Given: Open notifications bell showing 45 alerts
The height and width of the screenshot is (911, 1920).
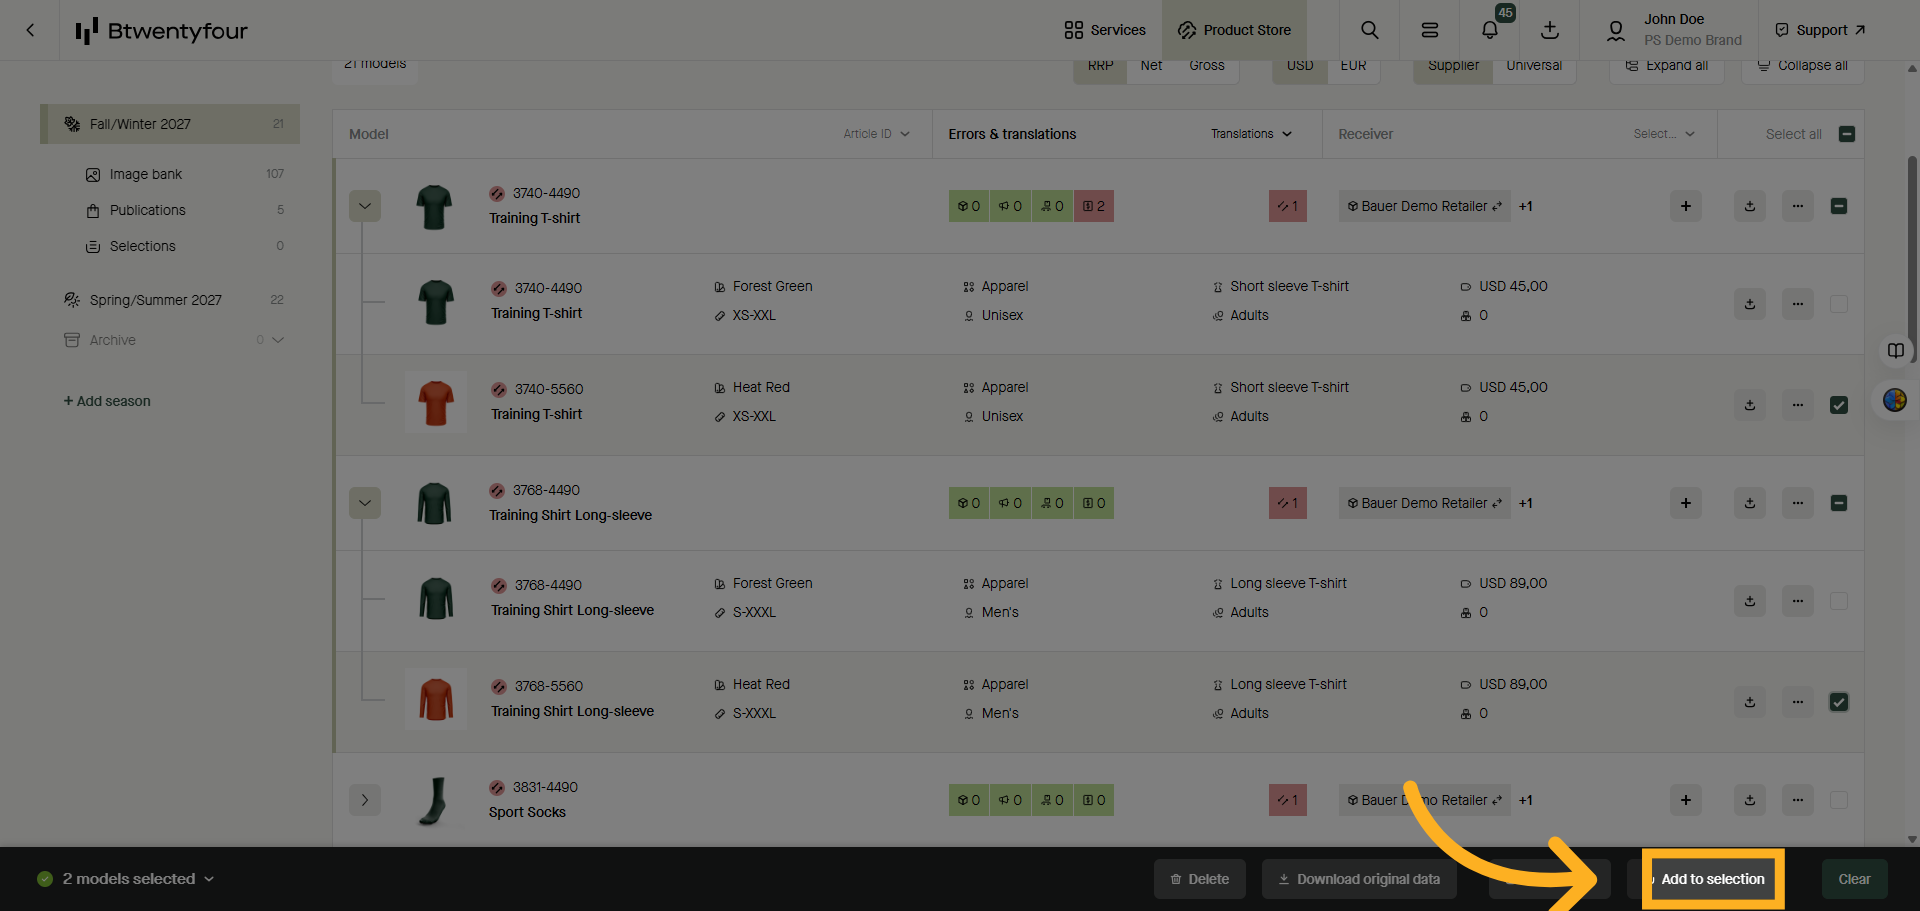Looking at the screenshot, I should pos(1489,29).
